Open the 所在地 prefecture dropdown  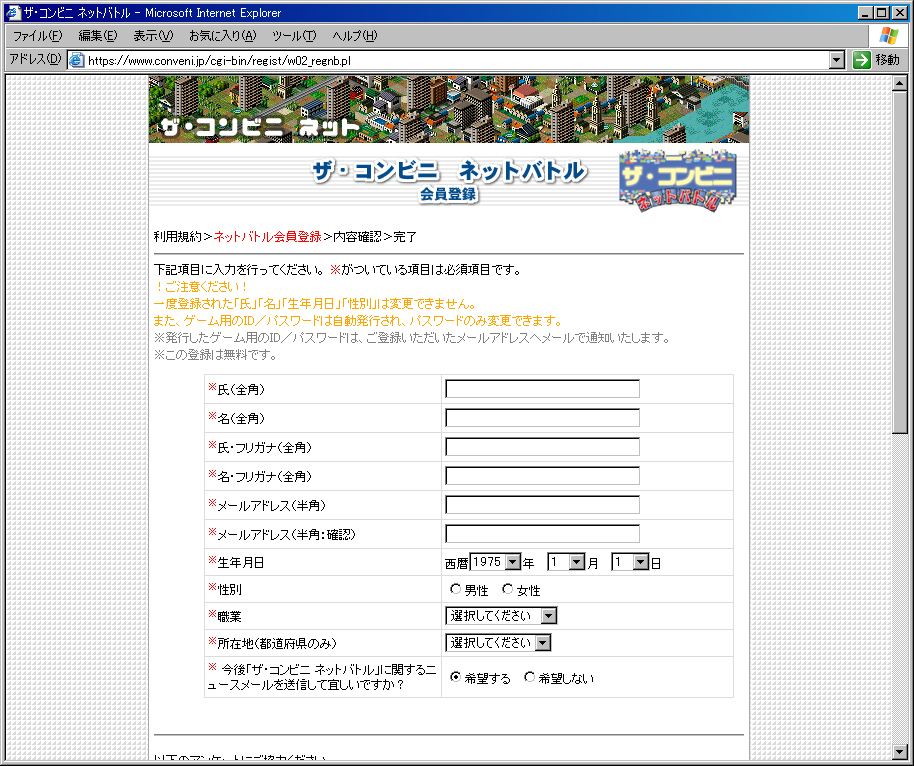coord(498,642)
